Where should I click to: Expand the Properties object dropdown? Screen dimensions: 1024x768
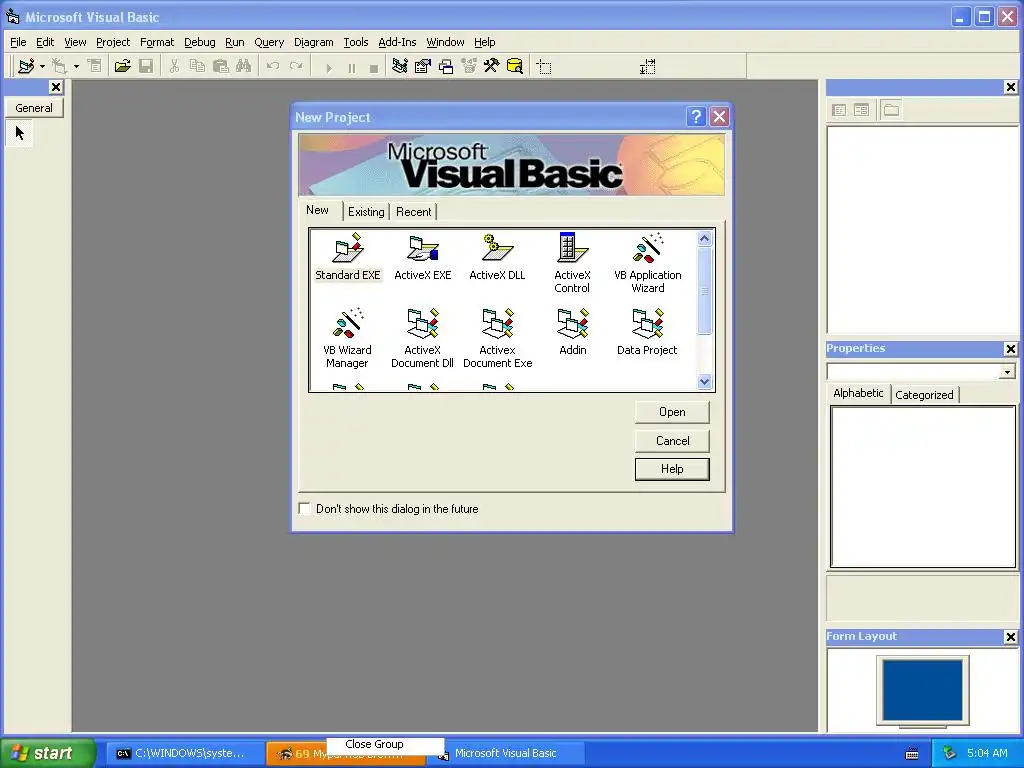(x=1007, y=372)
